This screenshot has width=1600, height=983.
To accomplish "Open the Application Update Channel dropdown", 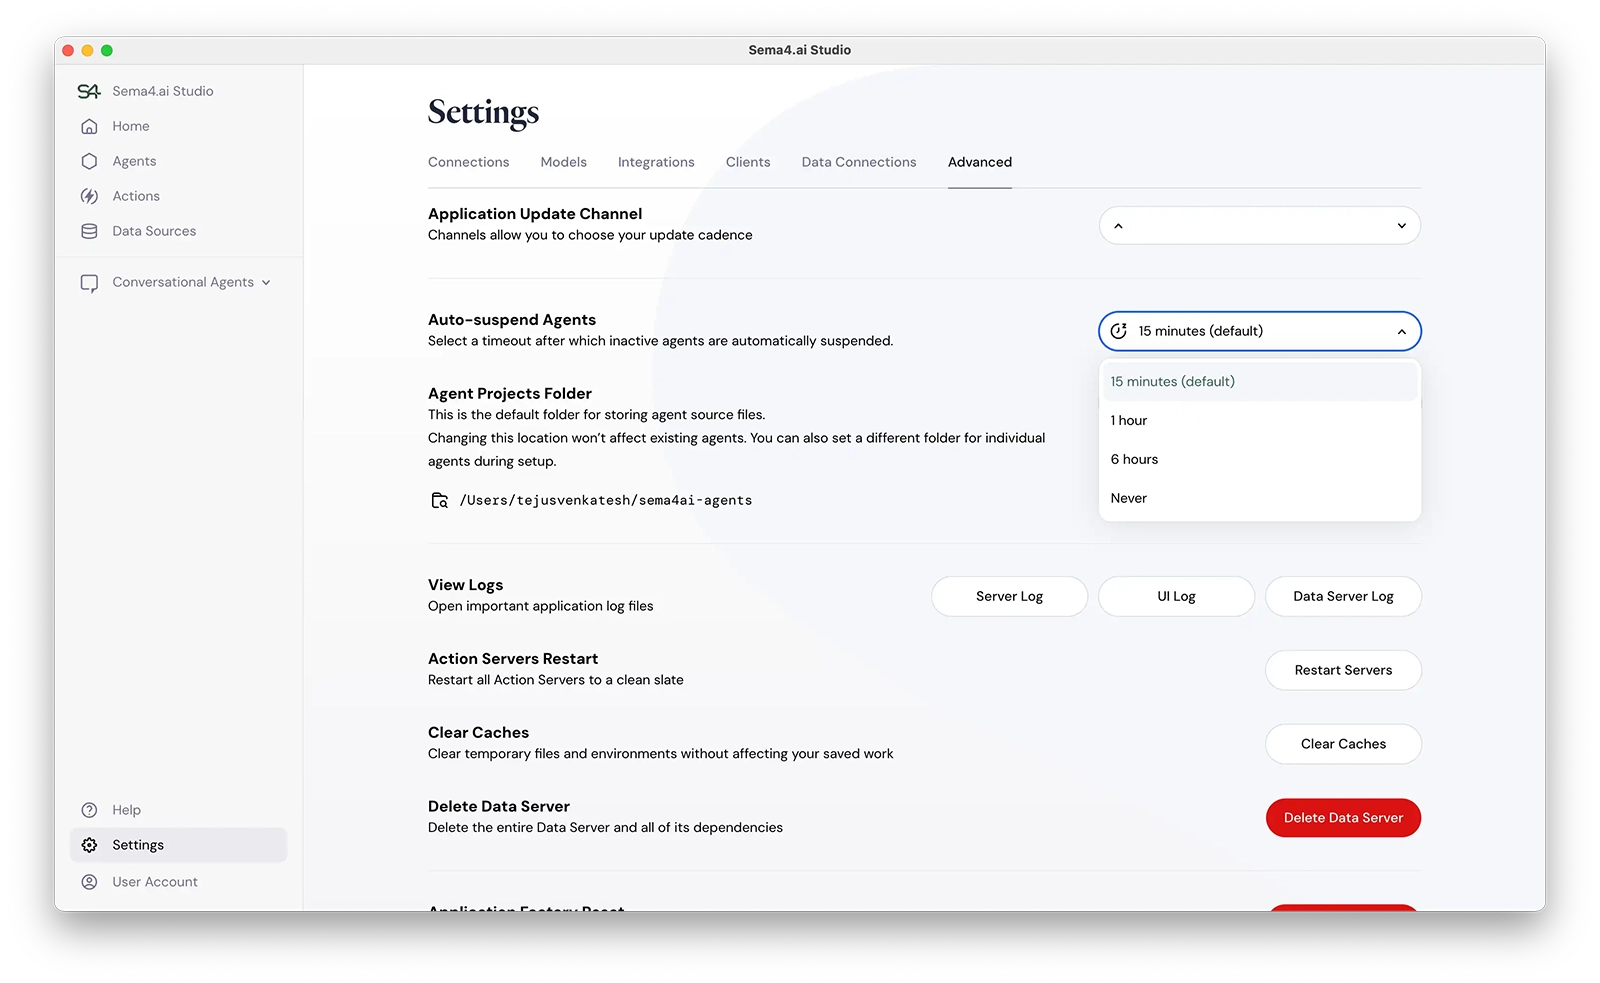I will [1259, 225].
